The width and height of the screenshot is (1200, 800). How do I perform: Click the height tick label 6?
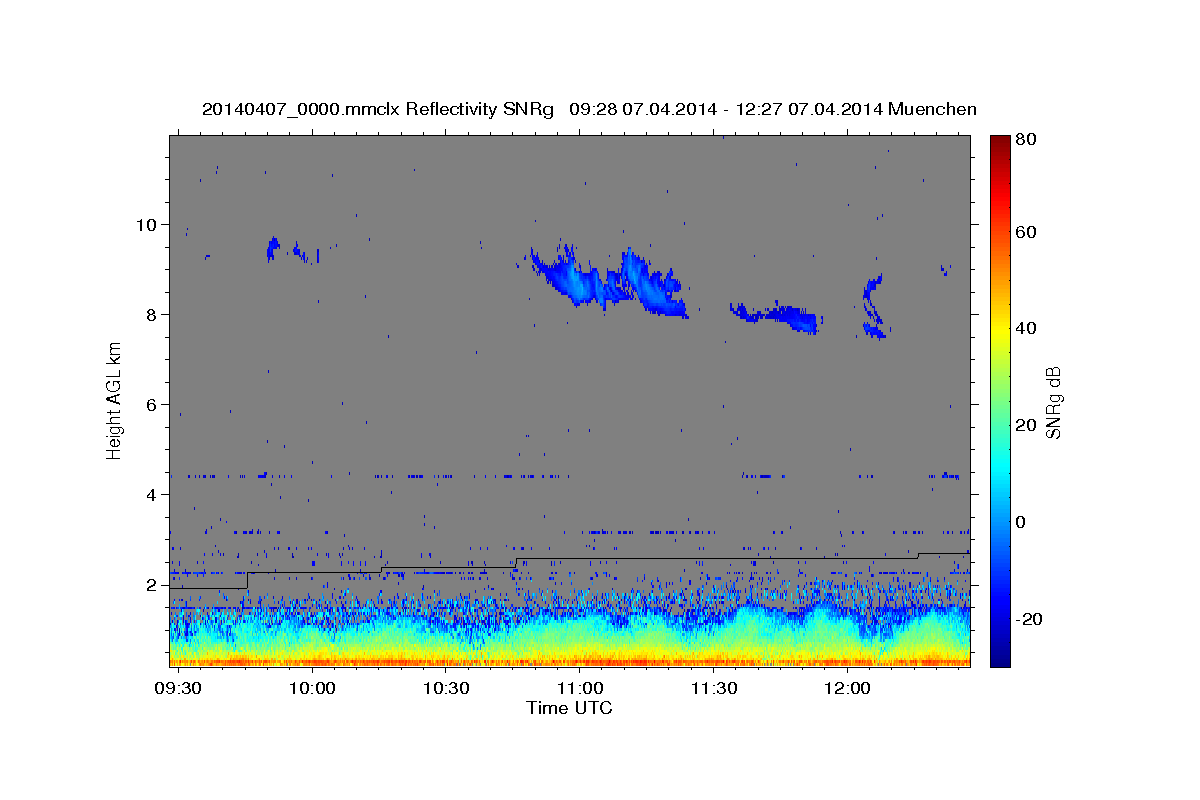click(152, 404)
